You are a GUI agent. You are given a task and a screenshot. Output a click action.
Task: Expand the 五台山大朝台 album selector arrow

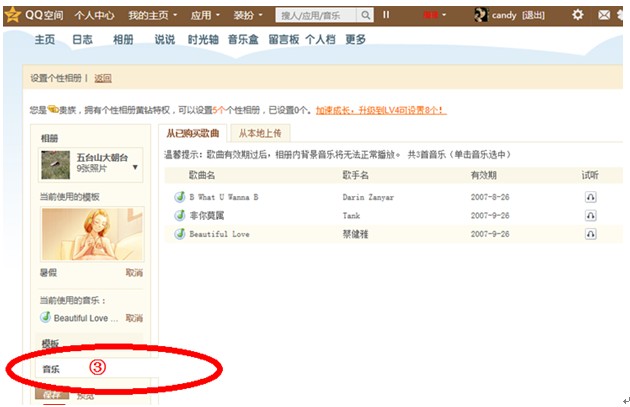coord(135,167)
